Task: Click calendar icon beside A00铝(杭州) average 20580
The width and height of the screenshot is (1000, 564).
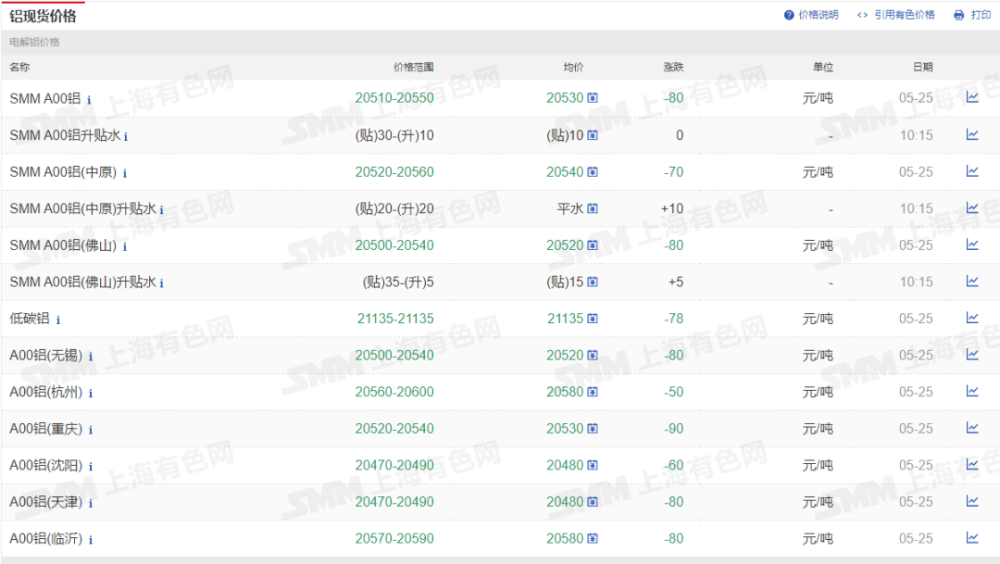Action: pos(592,392)
